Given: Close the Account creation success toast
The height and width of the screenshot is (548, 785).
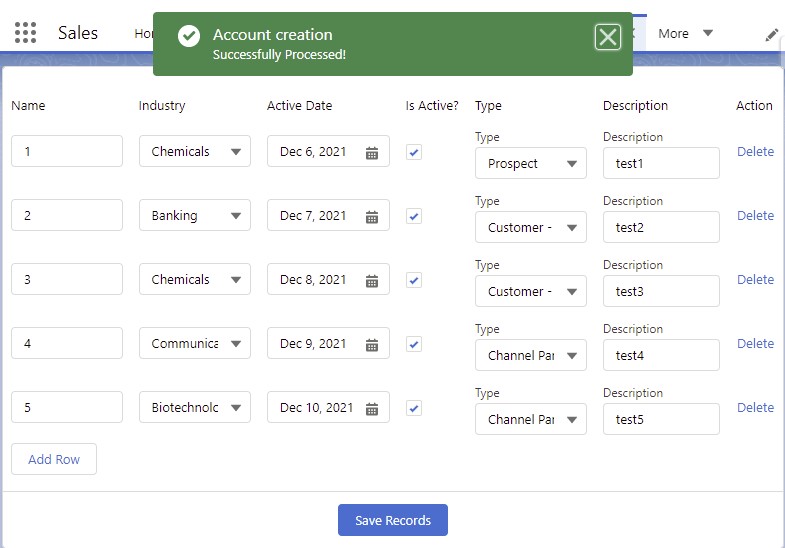Looking at the screenshot, I should pyautogui.click(x=607, y=38).
